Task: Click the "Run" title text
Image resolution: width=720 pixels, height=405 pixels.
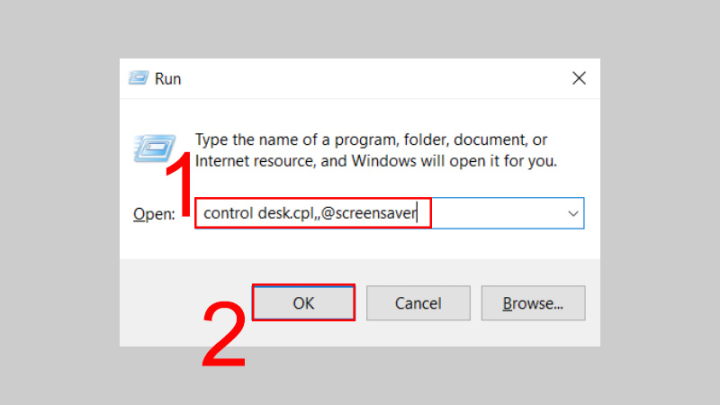Action: tap(168, 78)
